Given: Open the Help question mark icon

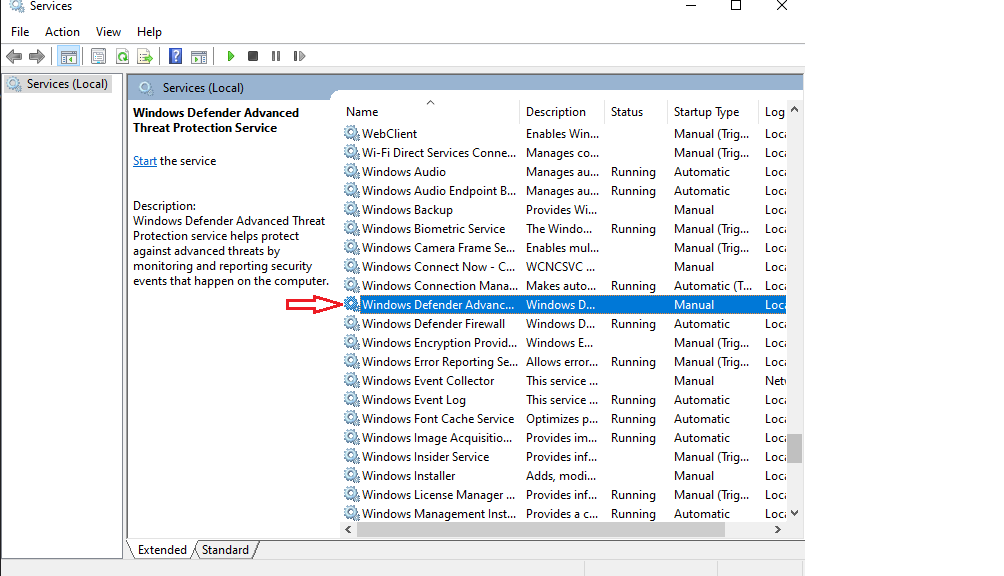Looking at the screenshot, I should click(x=175, y=56).
